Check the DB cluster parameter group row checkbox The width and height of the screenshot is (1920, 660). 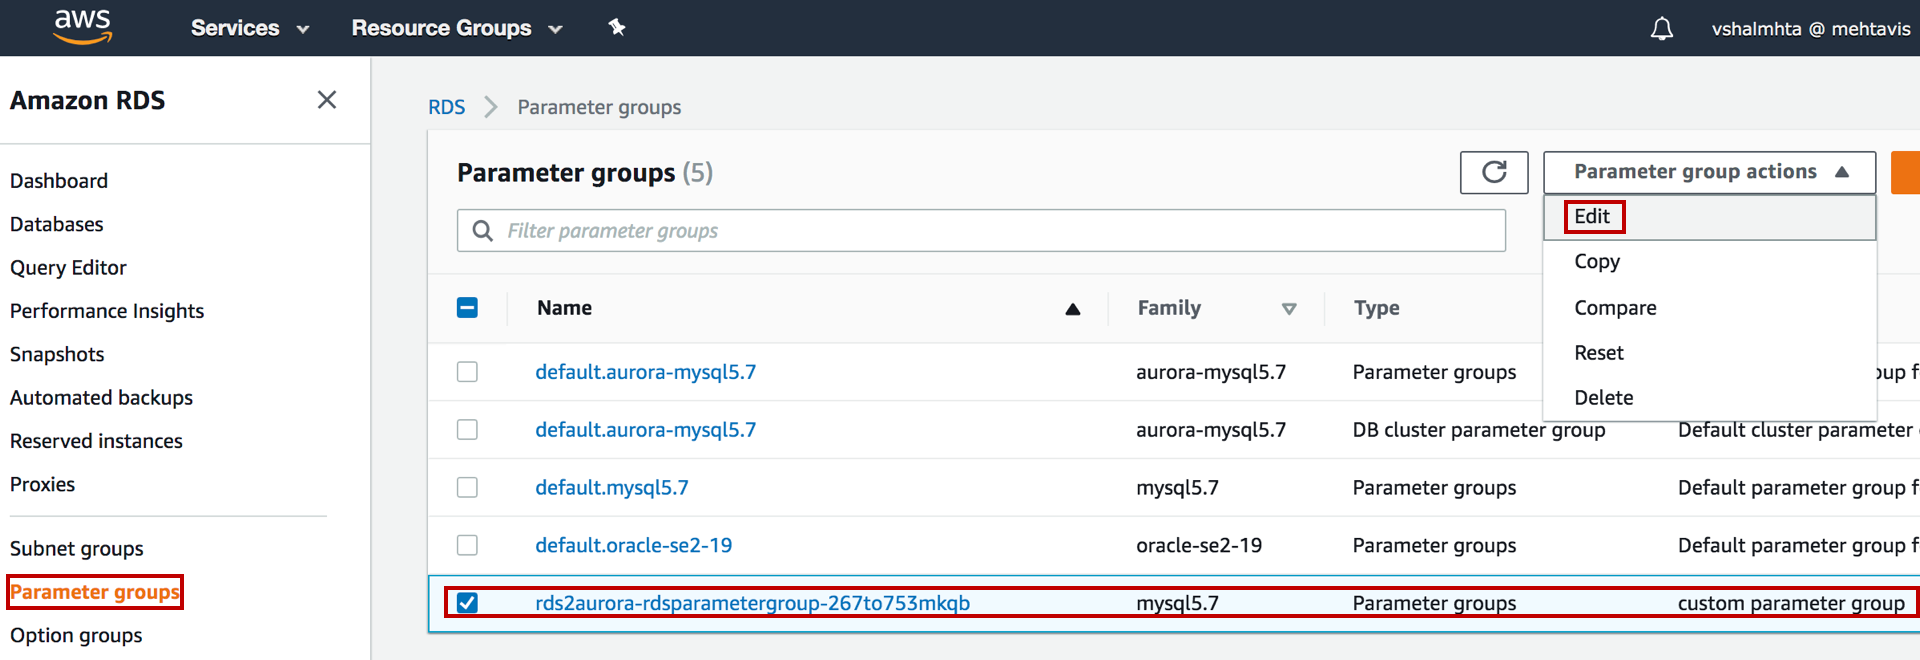467,430
